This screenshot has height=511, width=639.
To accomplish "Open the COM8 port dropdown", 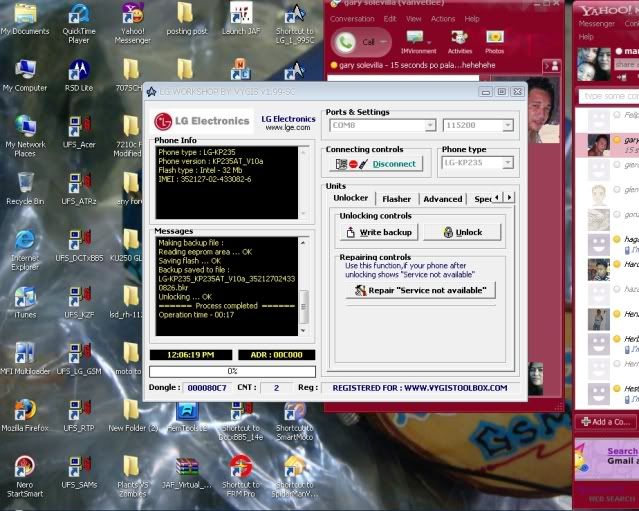I will 430,125.
